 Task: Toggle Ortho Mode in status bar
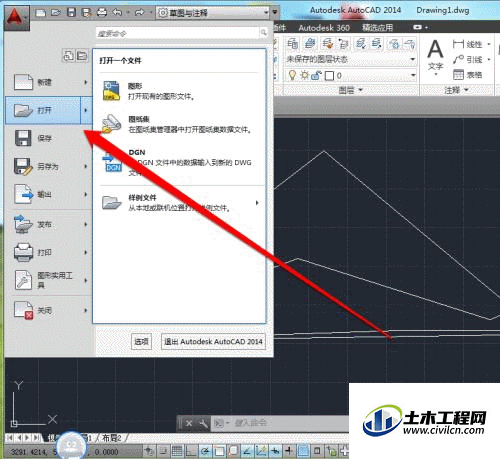coord(191,451)
